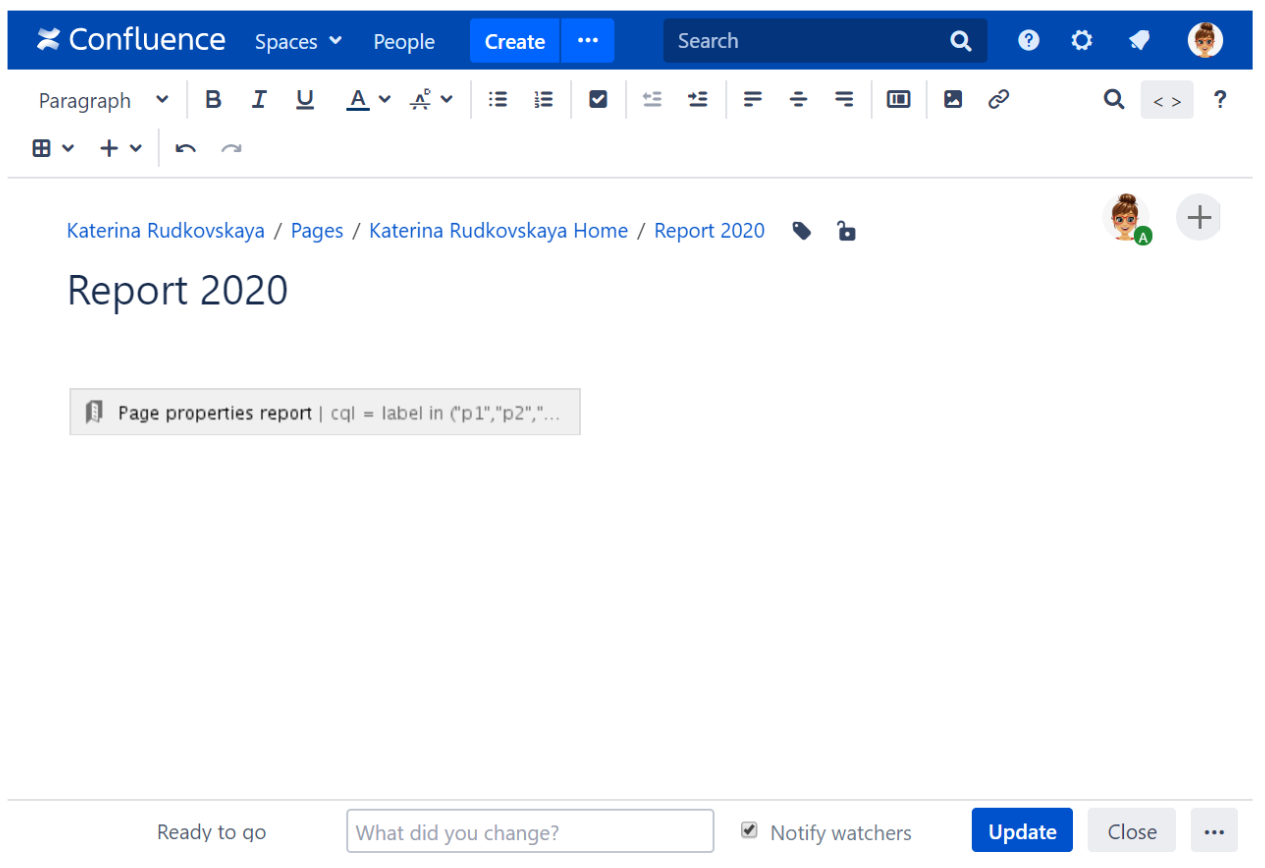The height and width of the screenshot is (868, 1265).
Task: Open the Spaces menu
Action: point(298,41)
